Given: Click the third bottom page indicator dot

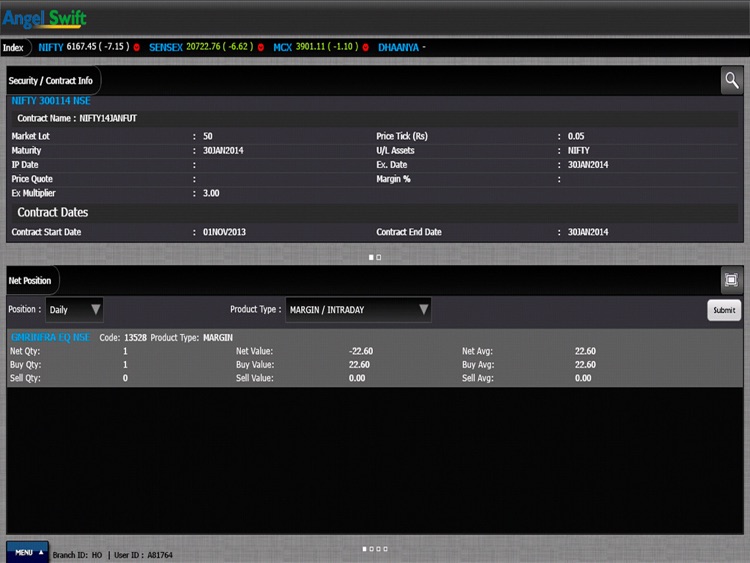Looking at the screenshot, I should click(378, 549).
